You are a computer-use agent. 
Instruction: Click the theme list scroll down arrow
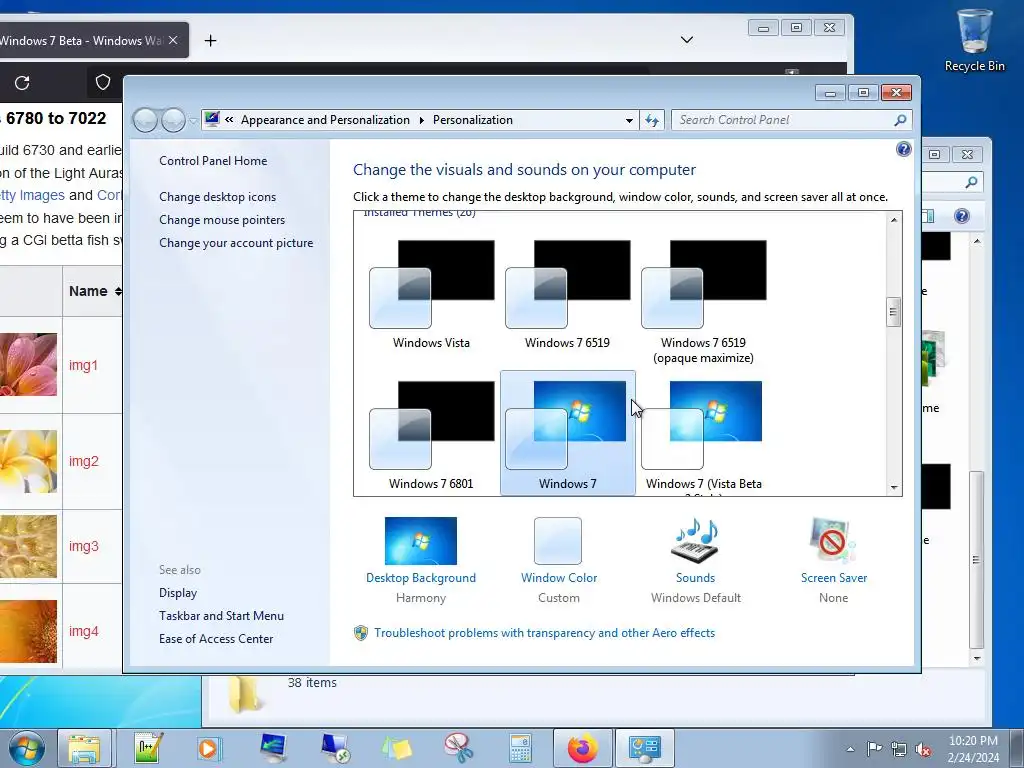click(x=893, y=488)
